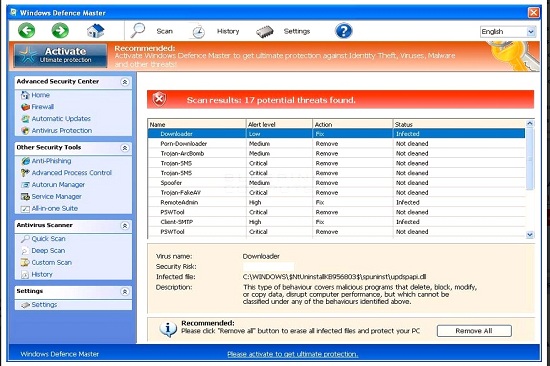Screen dimensions: 550x366
Task: Click the Custom Scan icon
Action: coord(25,262)
